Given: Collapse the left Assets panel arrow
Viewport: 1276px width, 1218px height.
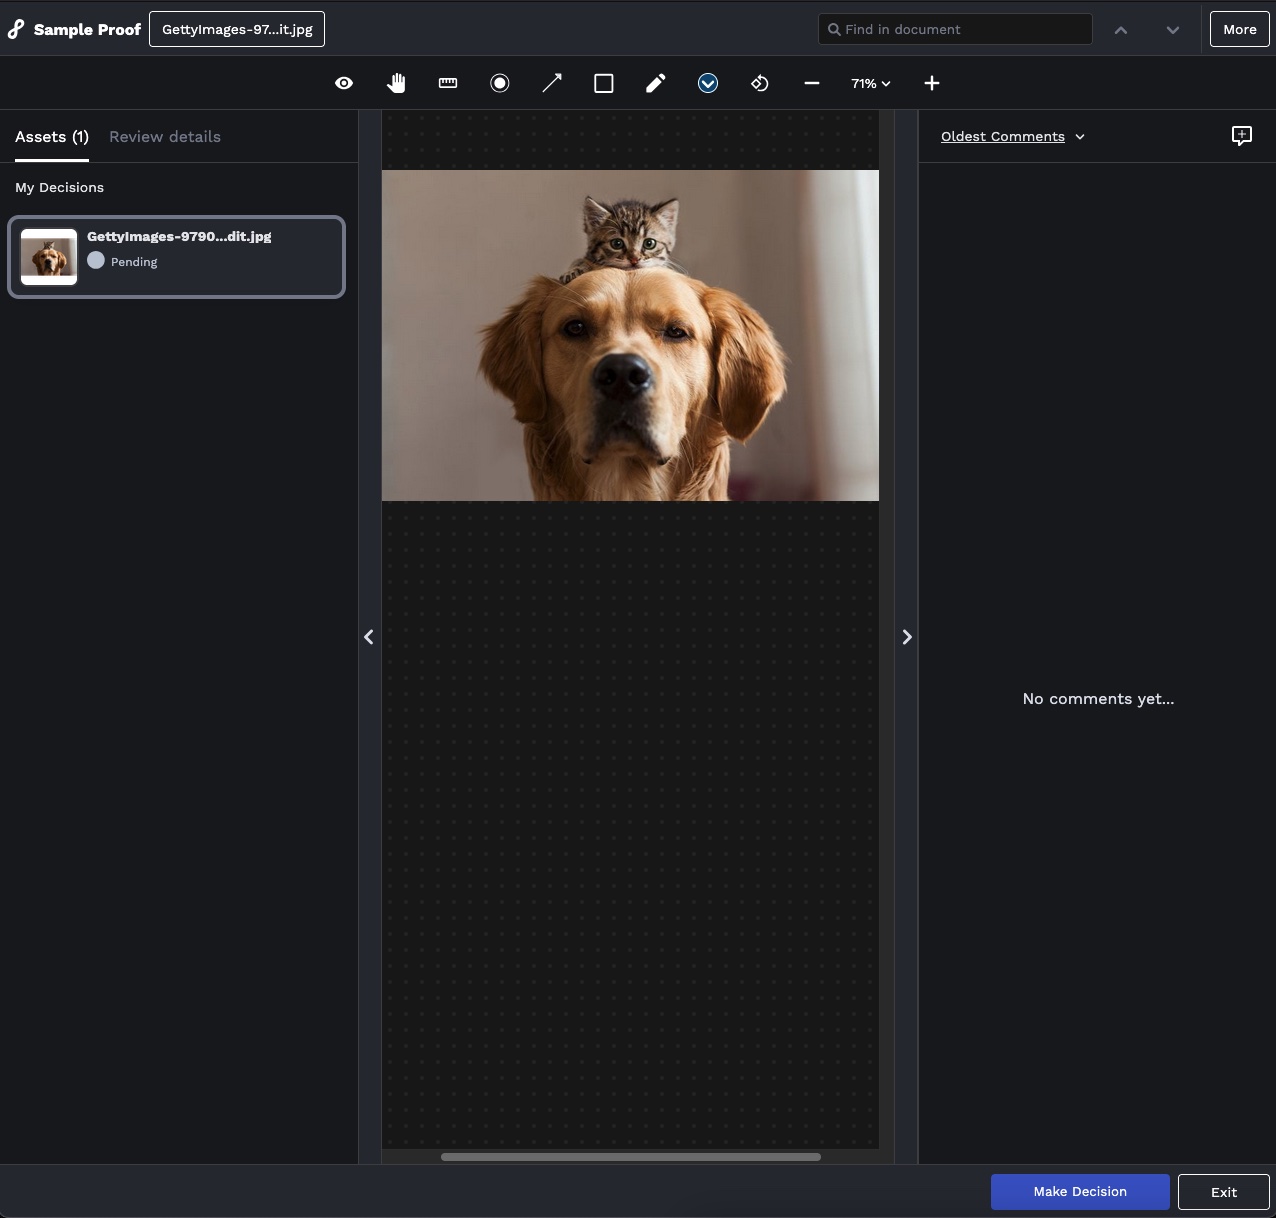Looking at the screenshot, I should (369, 637).
